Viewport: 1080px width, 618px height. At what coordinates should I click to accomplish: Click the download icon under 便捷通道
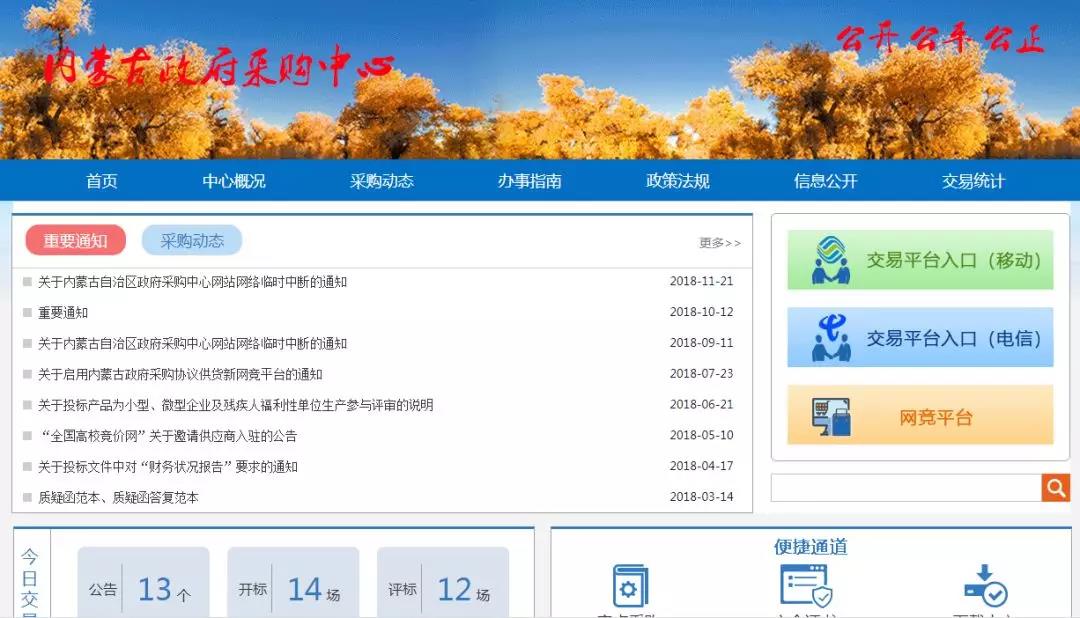[x=986, y=586]
